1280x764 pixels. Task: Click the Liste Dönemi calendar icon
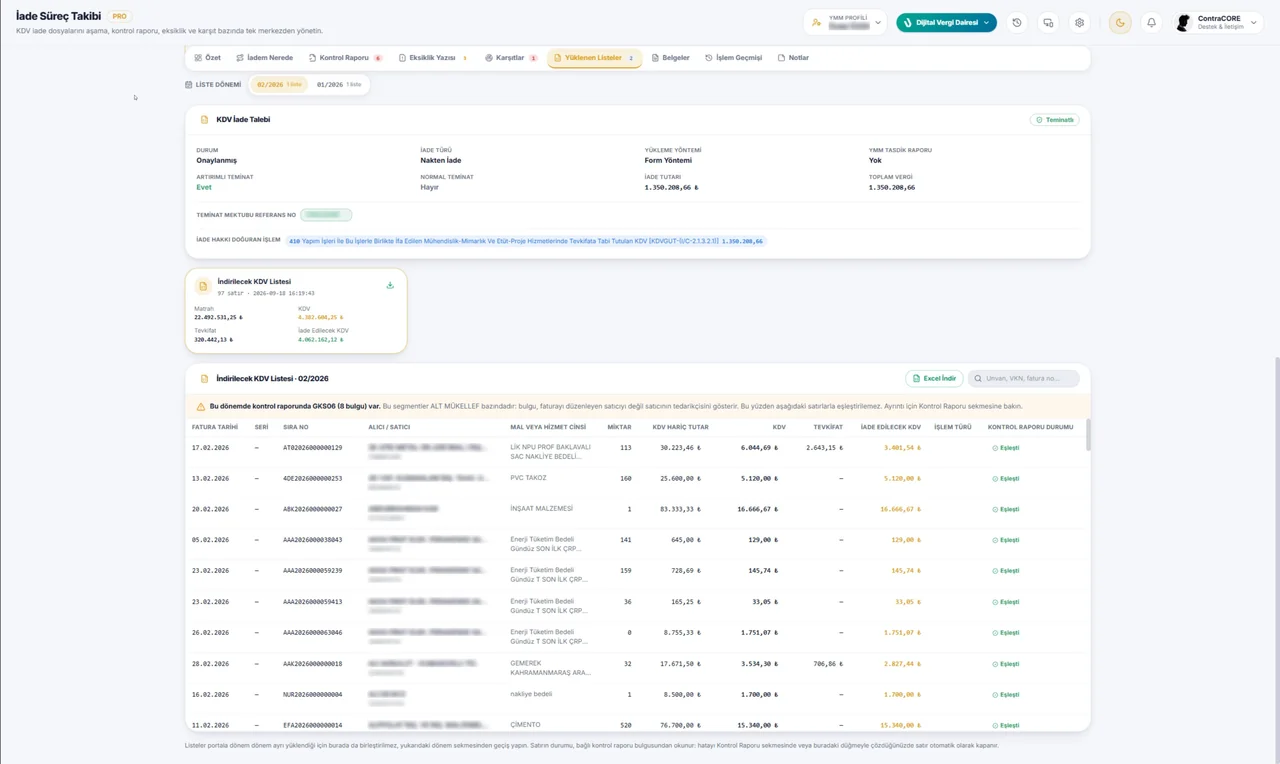(x=189, y=85)
